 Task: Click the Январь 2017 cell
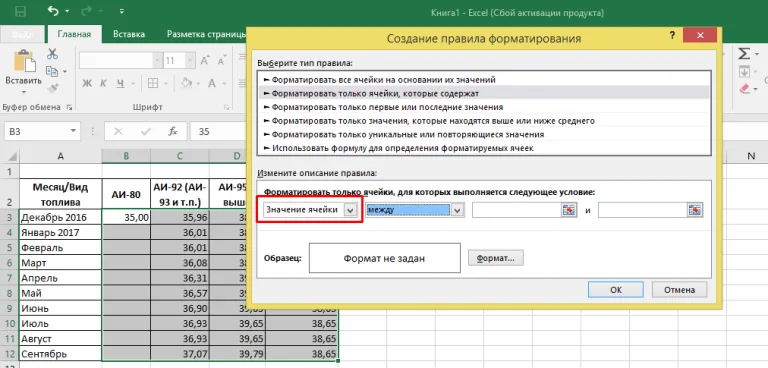point(60,232)
